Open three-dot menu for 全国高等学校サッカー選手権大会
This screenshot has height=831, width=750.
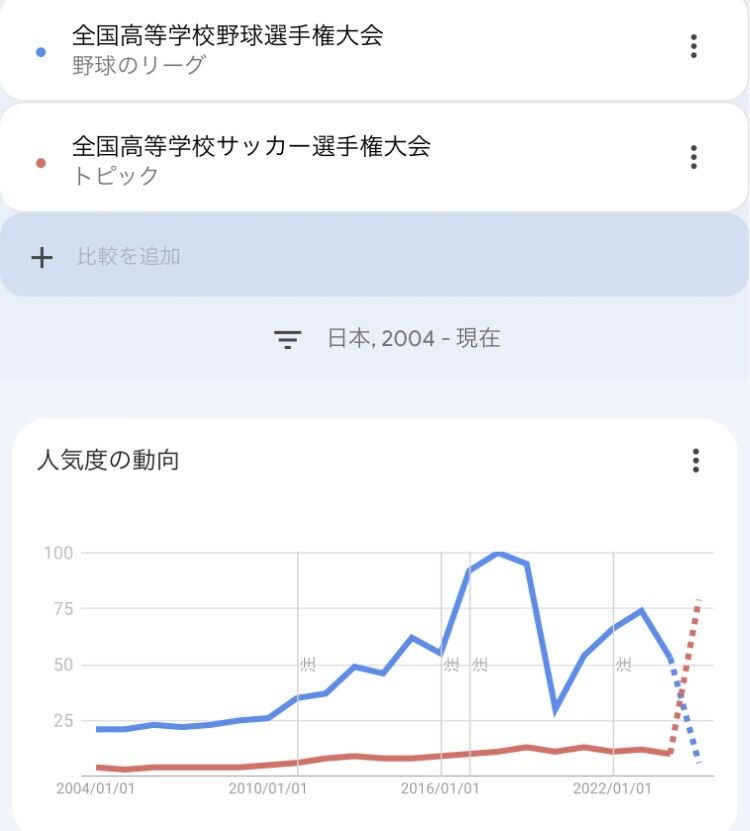tap(693, 157)
